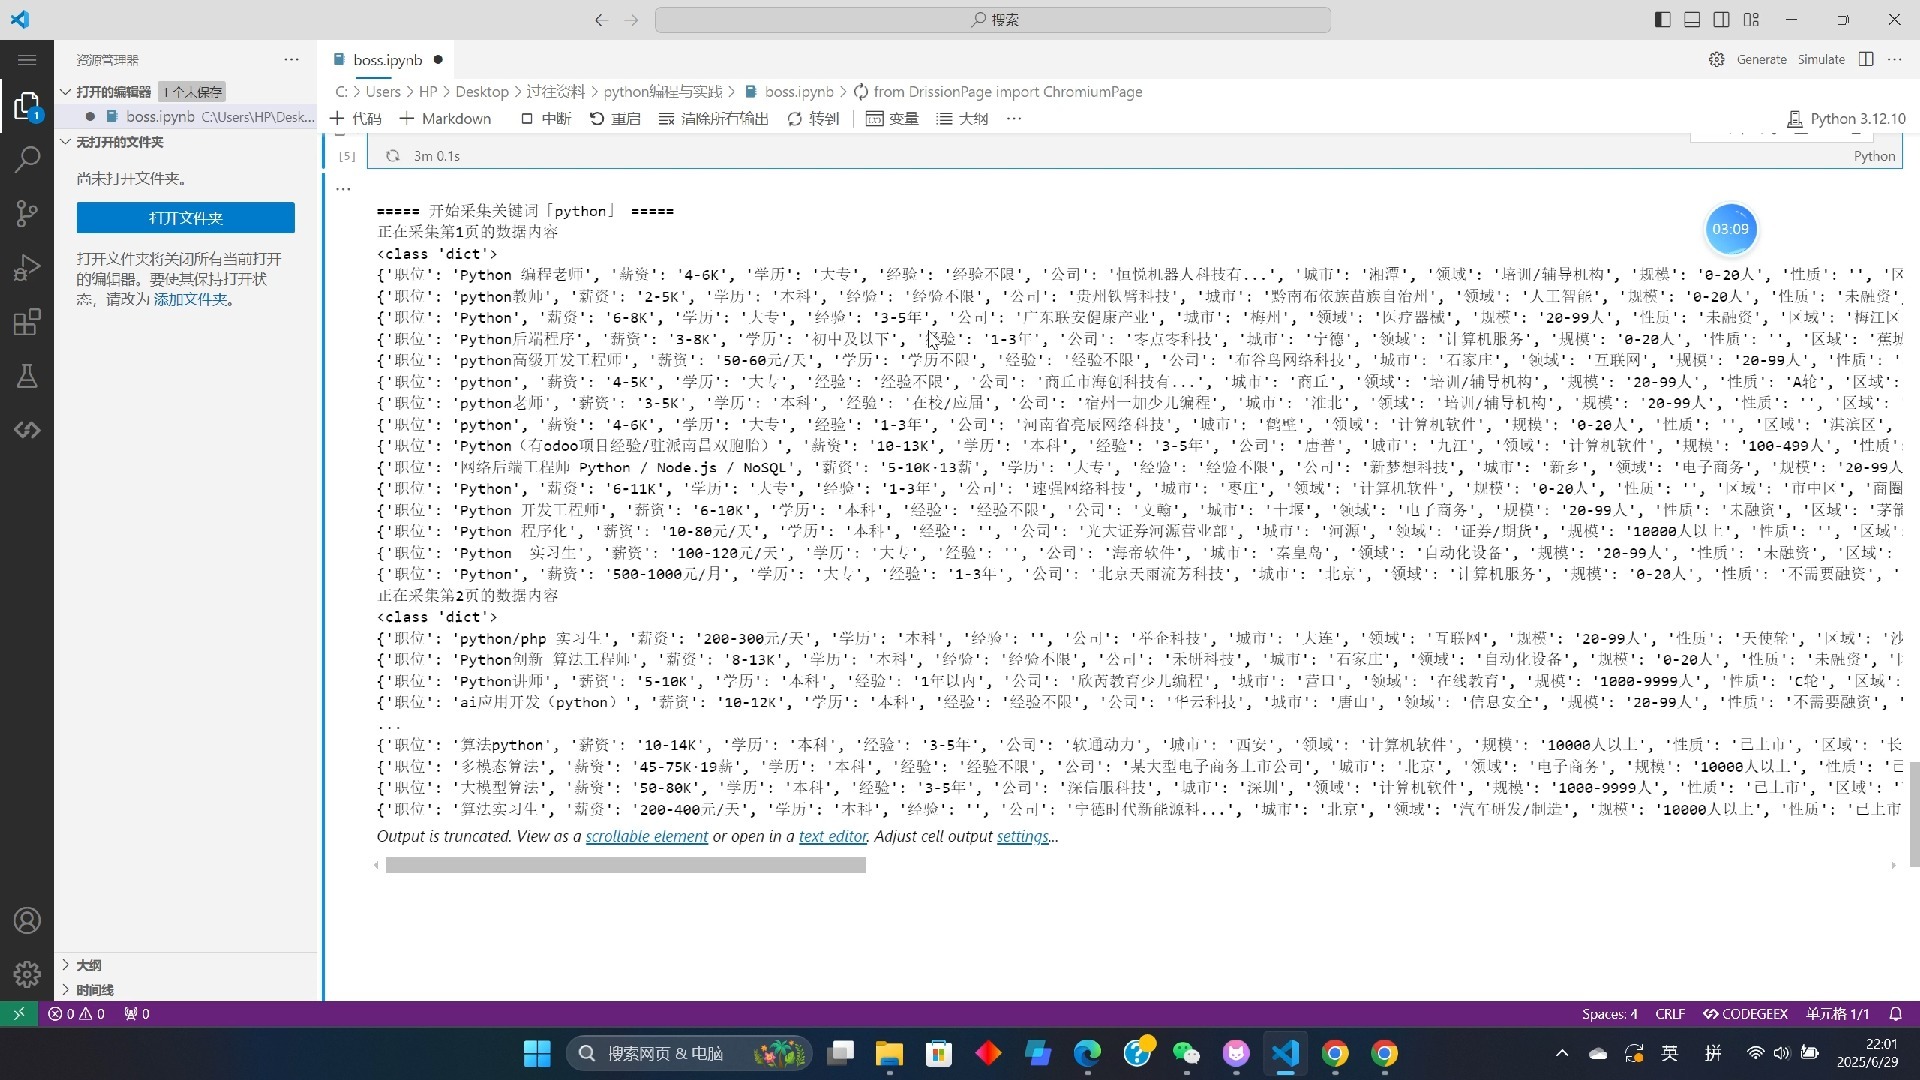
Task: Toggle the secondary sidebar
Action: 1721,19
